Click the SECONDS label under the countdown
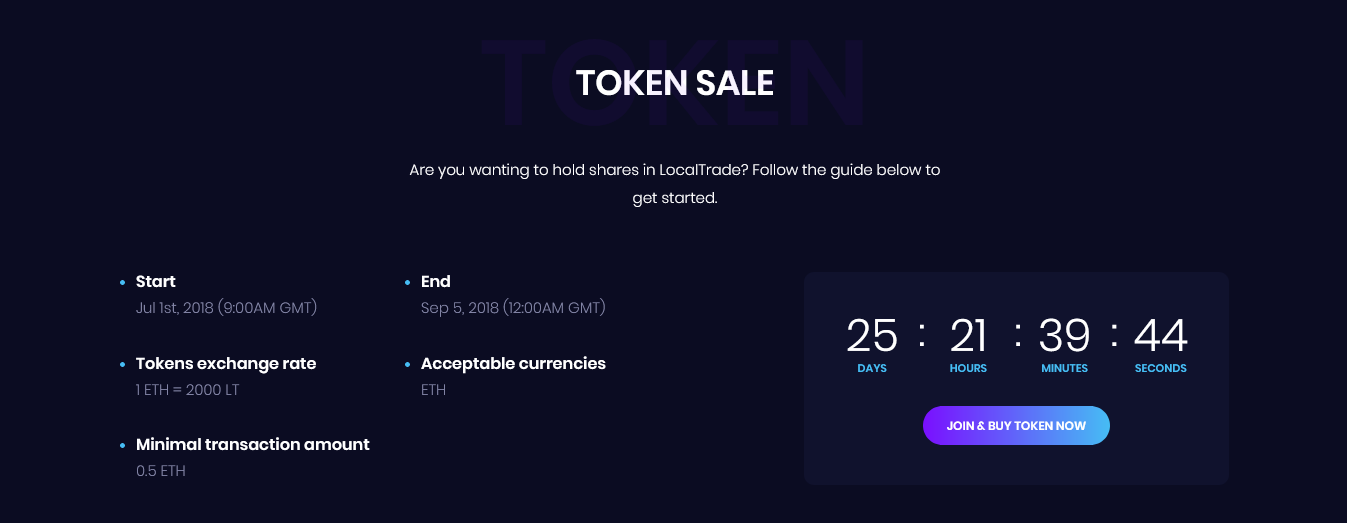This screenshot has height=523, width=1347. (1160, 369)
